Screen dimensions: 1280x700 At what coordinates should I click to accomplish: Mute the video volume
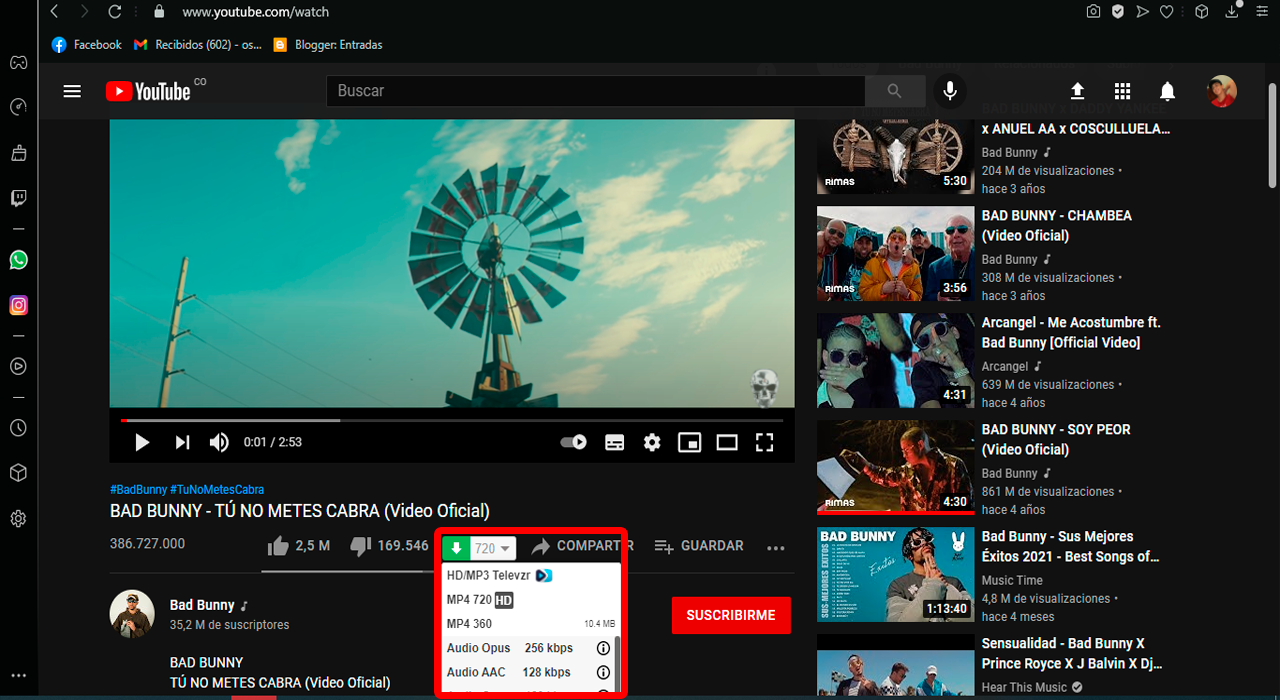tap(219, 442)
